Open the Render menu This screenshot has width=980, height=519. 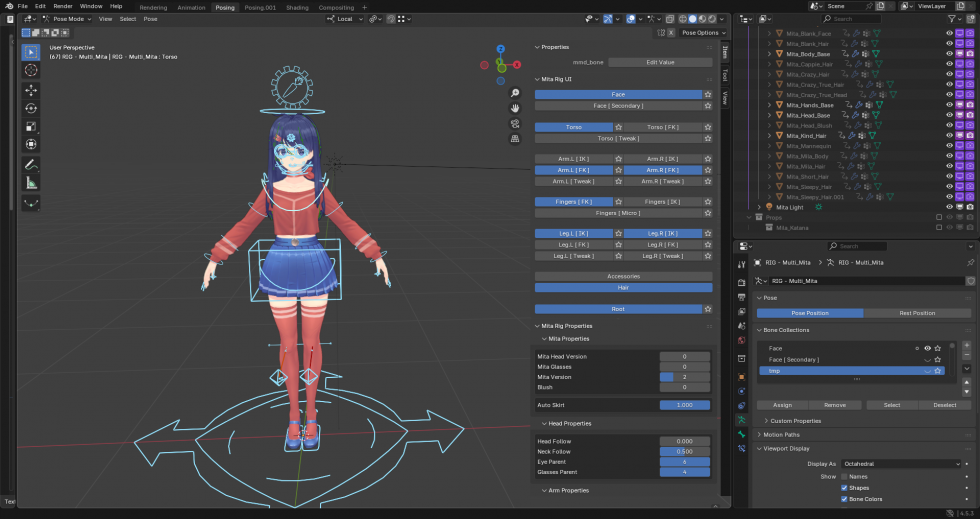62,6
